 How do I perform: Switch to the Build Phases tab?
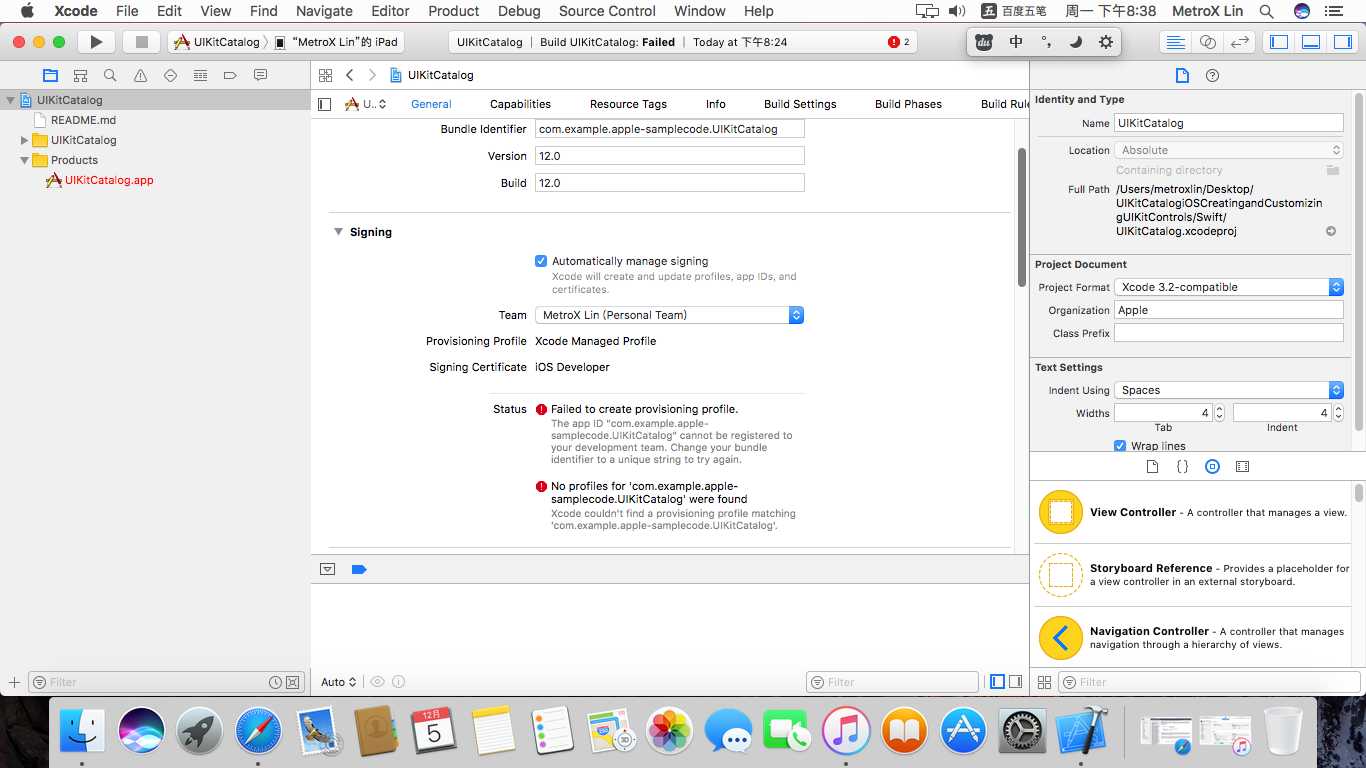click(908, 104)
